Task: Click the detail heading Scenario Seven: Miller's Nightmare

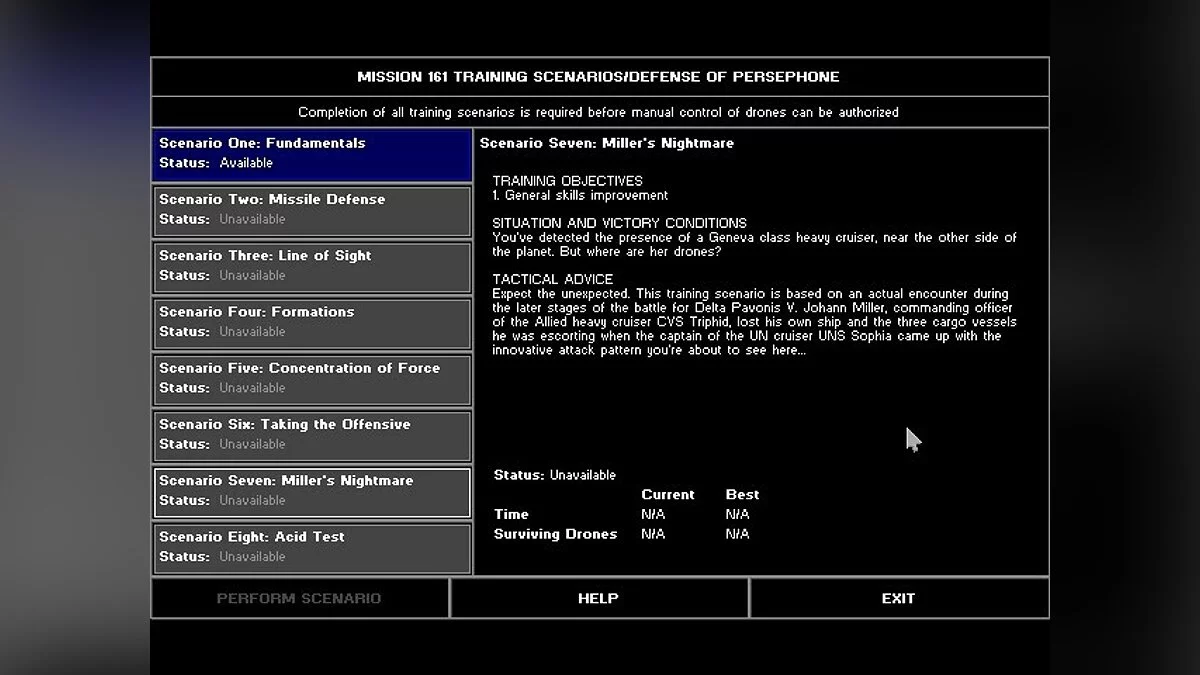Action: pos(607,143)
